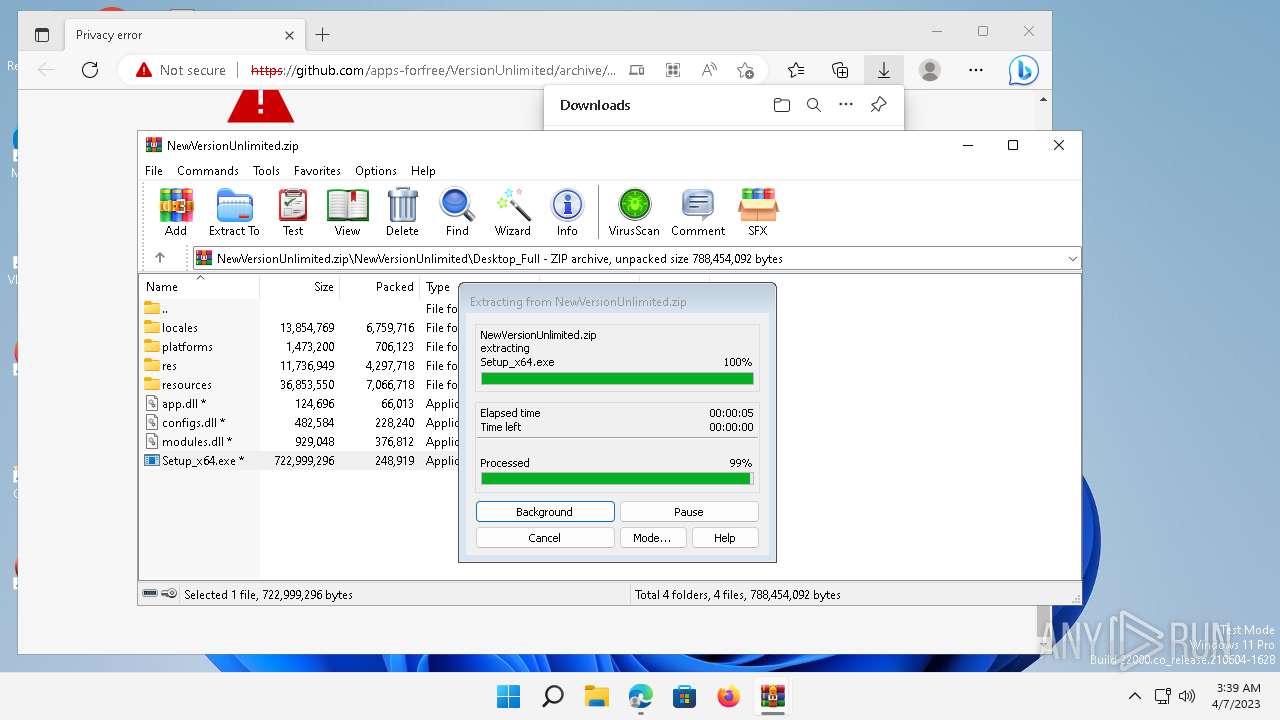This screenshot has height=720, width=1280.
Task: Click the Add toolbar icon in WinRAR
Action: click(x=176, y=212)
